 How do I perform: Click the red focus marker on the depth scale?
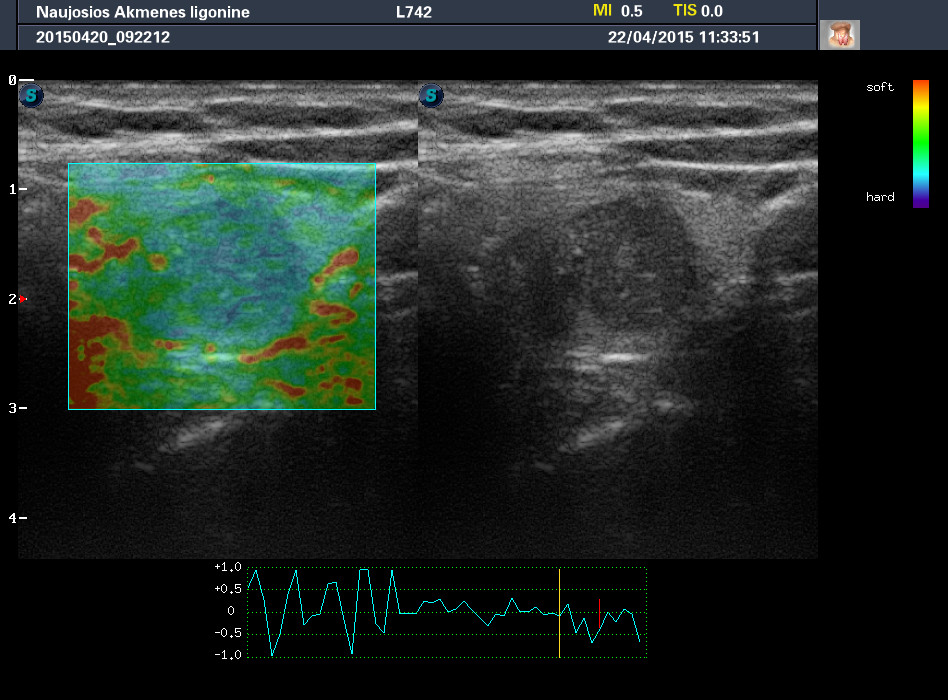pos(22,299)
